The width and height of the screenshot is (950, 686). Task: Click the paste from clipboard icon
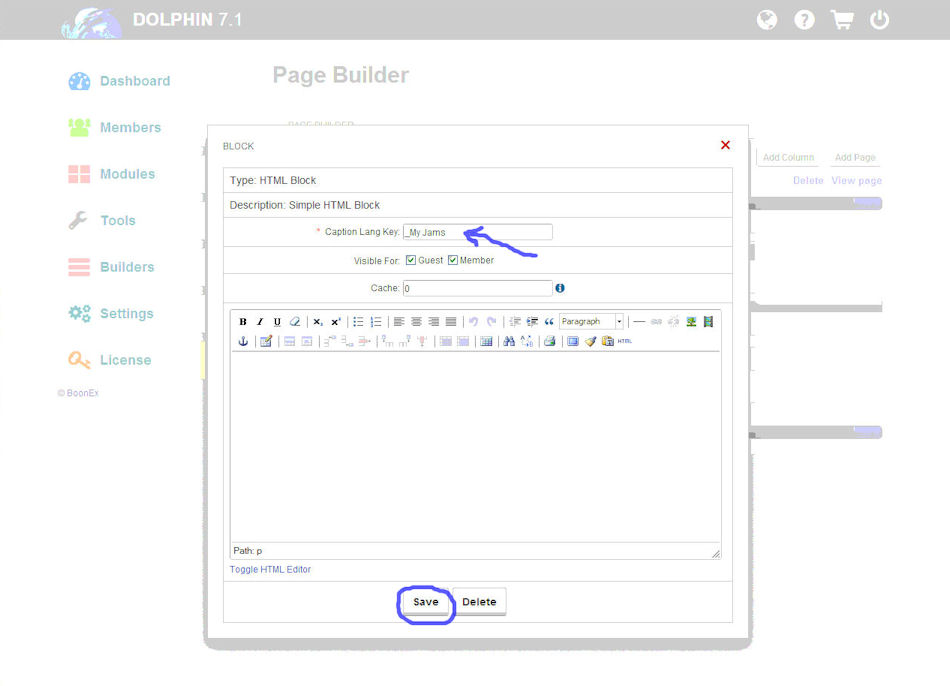coord(608,341)
